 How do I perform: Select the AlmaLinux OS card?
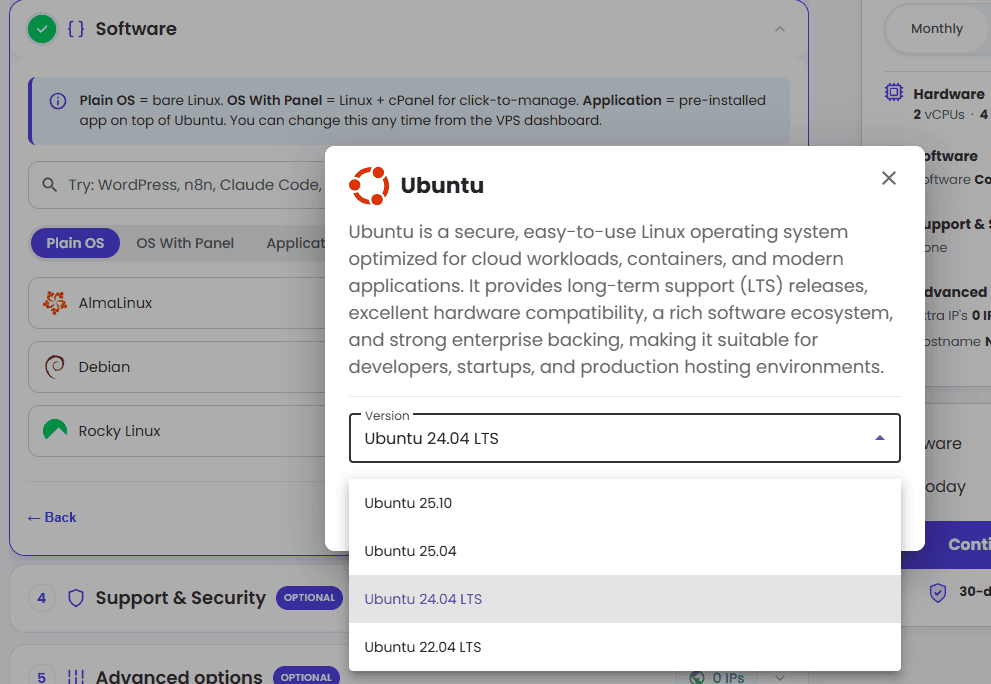tap(177, 303)
